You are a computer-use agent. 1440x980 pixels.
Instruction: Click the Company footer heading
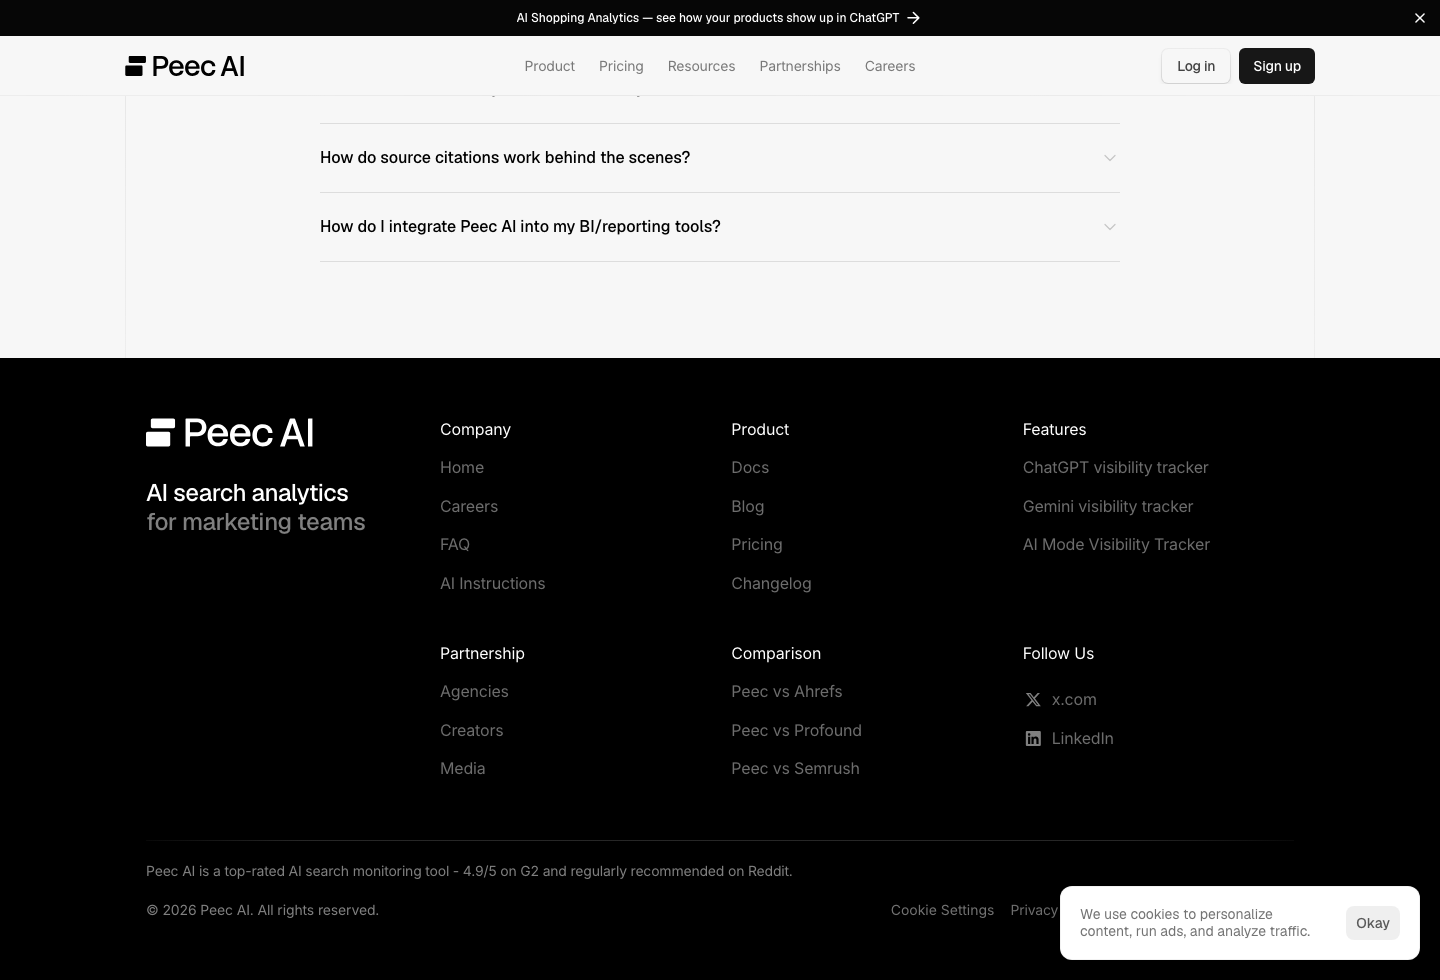(476, 430)
